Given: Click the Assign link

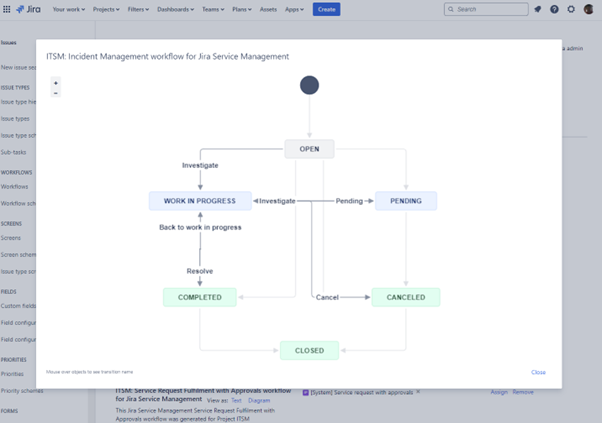Looking at the screenshot, I should point(499,392).
